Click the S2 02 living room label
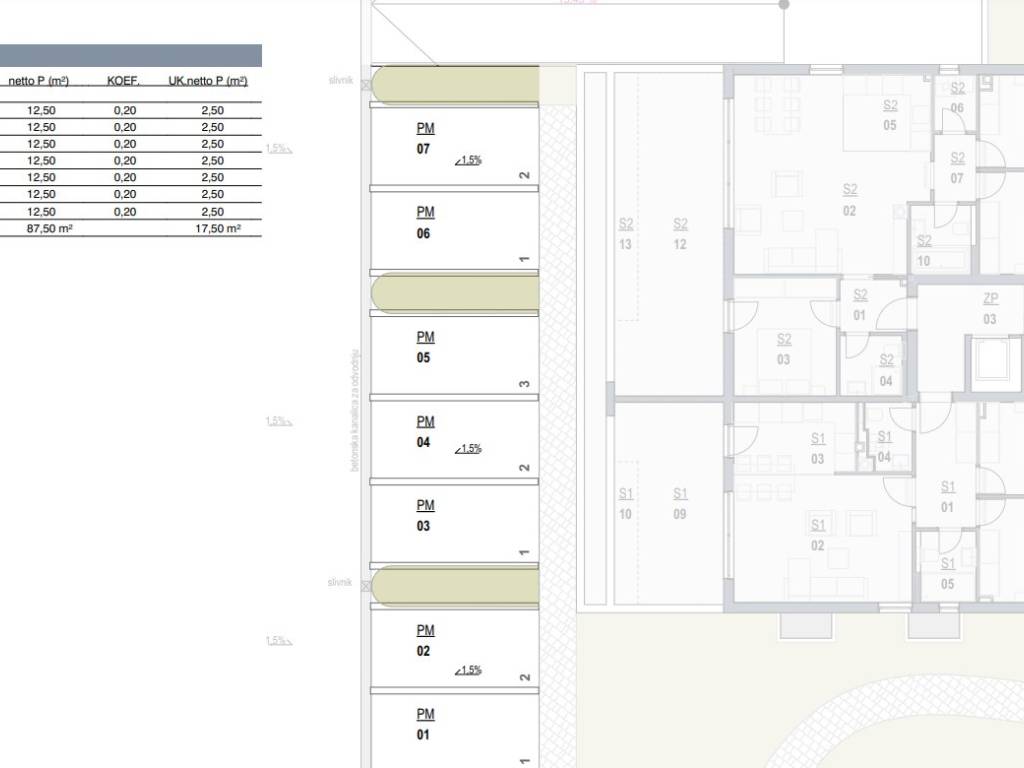1024x768 pixels. click(849, 199)
